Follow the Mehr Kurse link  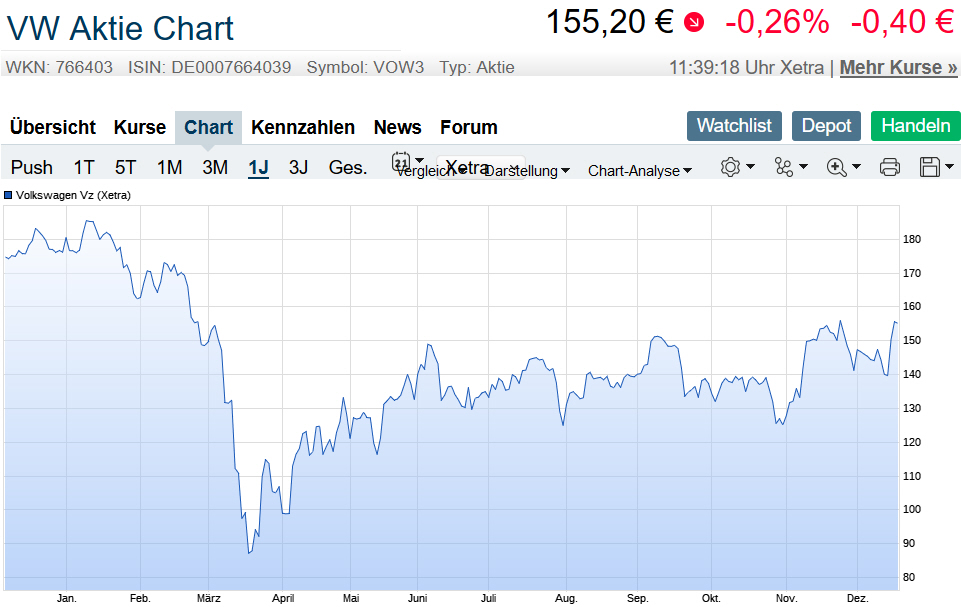tap(898, 68)
